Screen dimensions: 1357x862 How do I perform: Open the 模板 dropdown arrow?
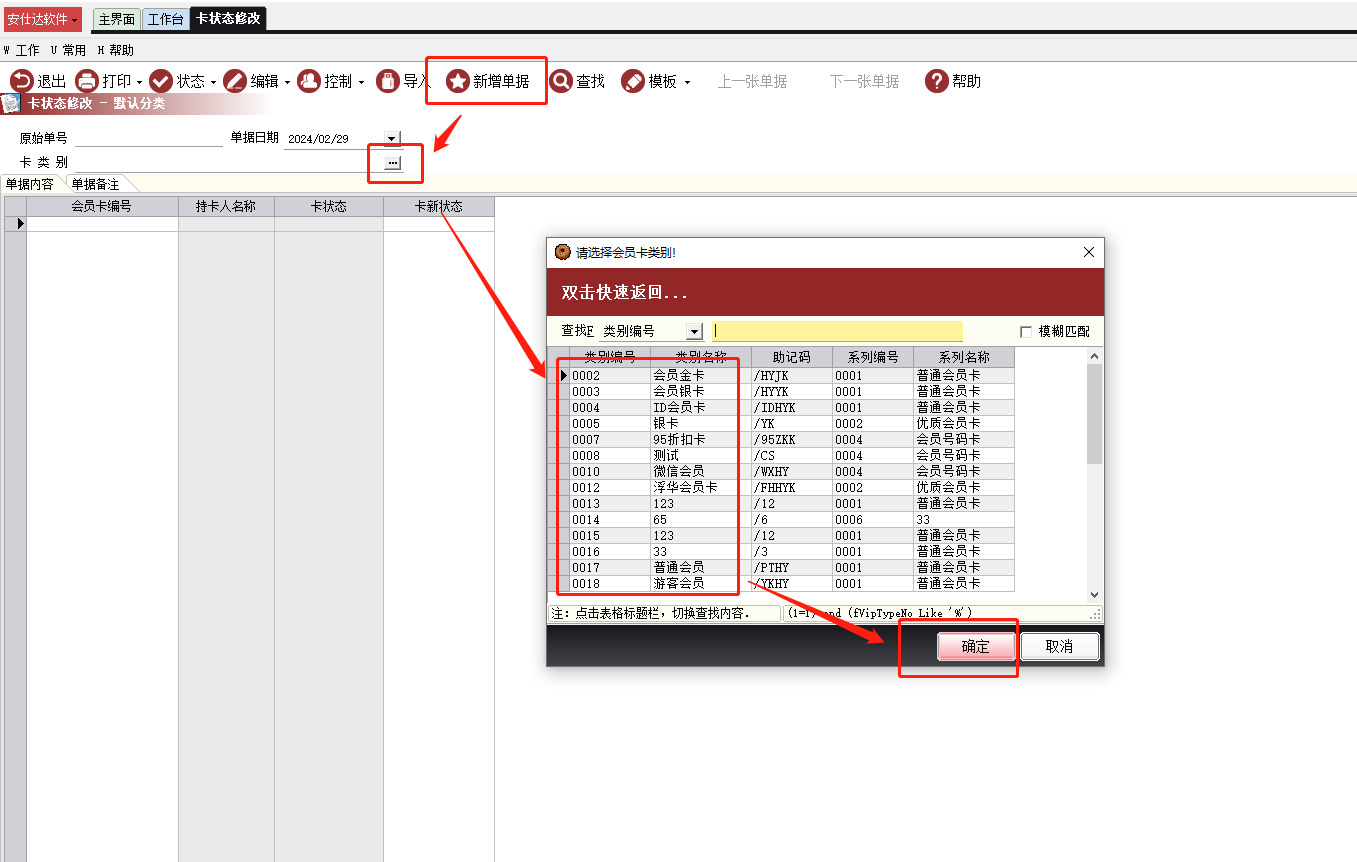coord(687,82)
